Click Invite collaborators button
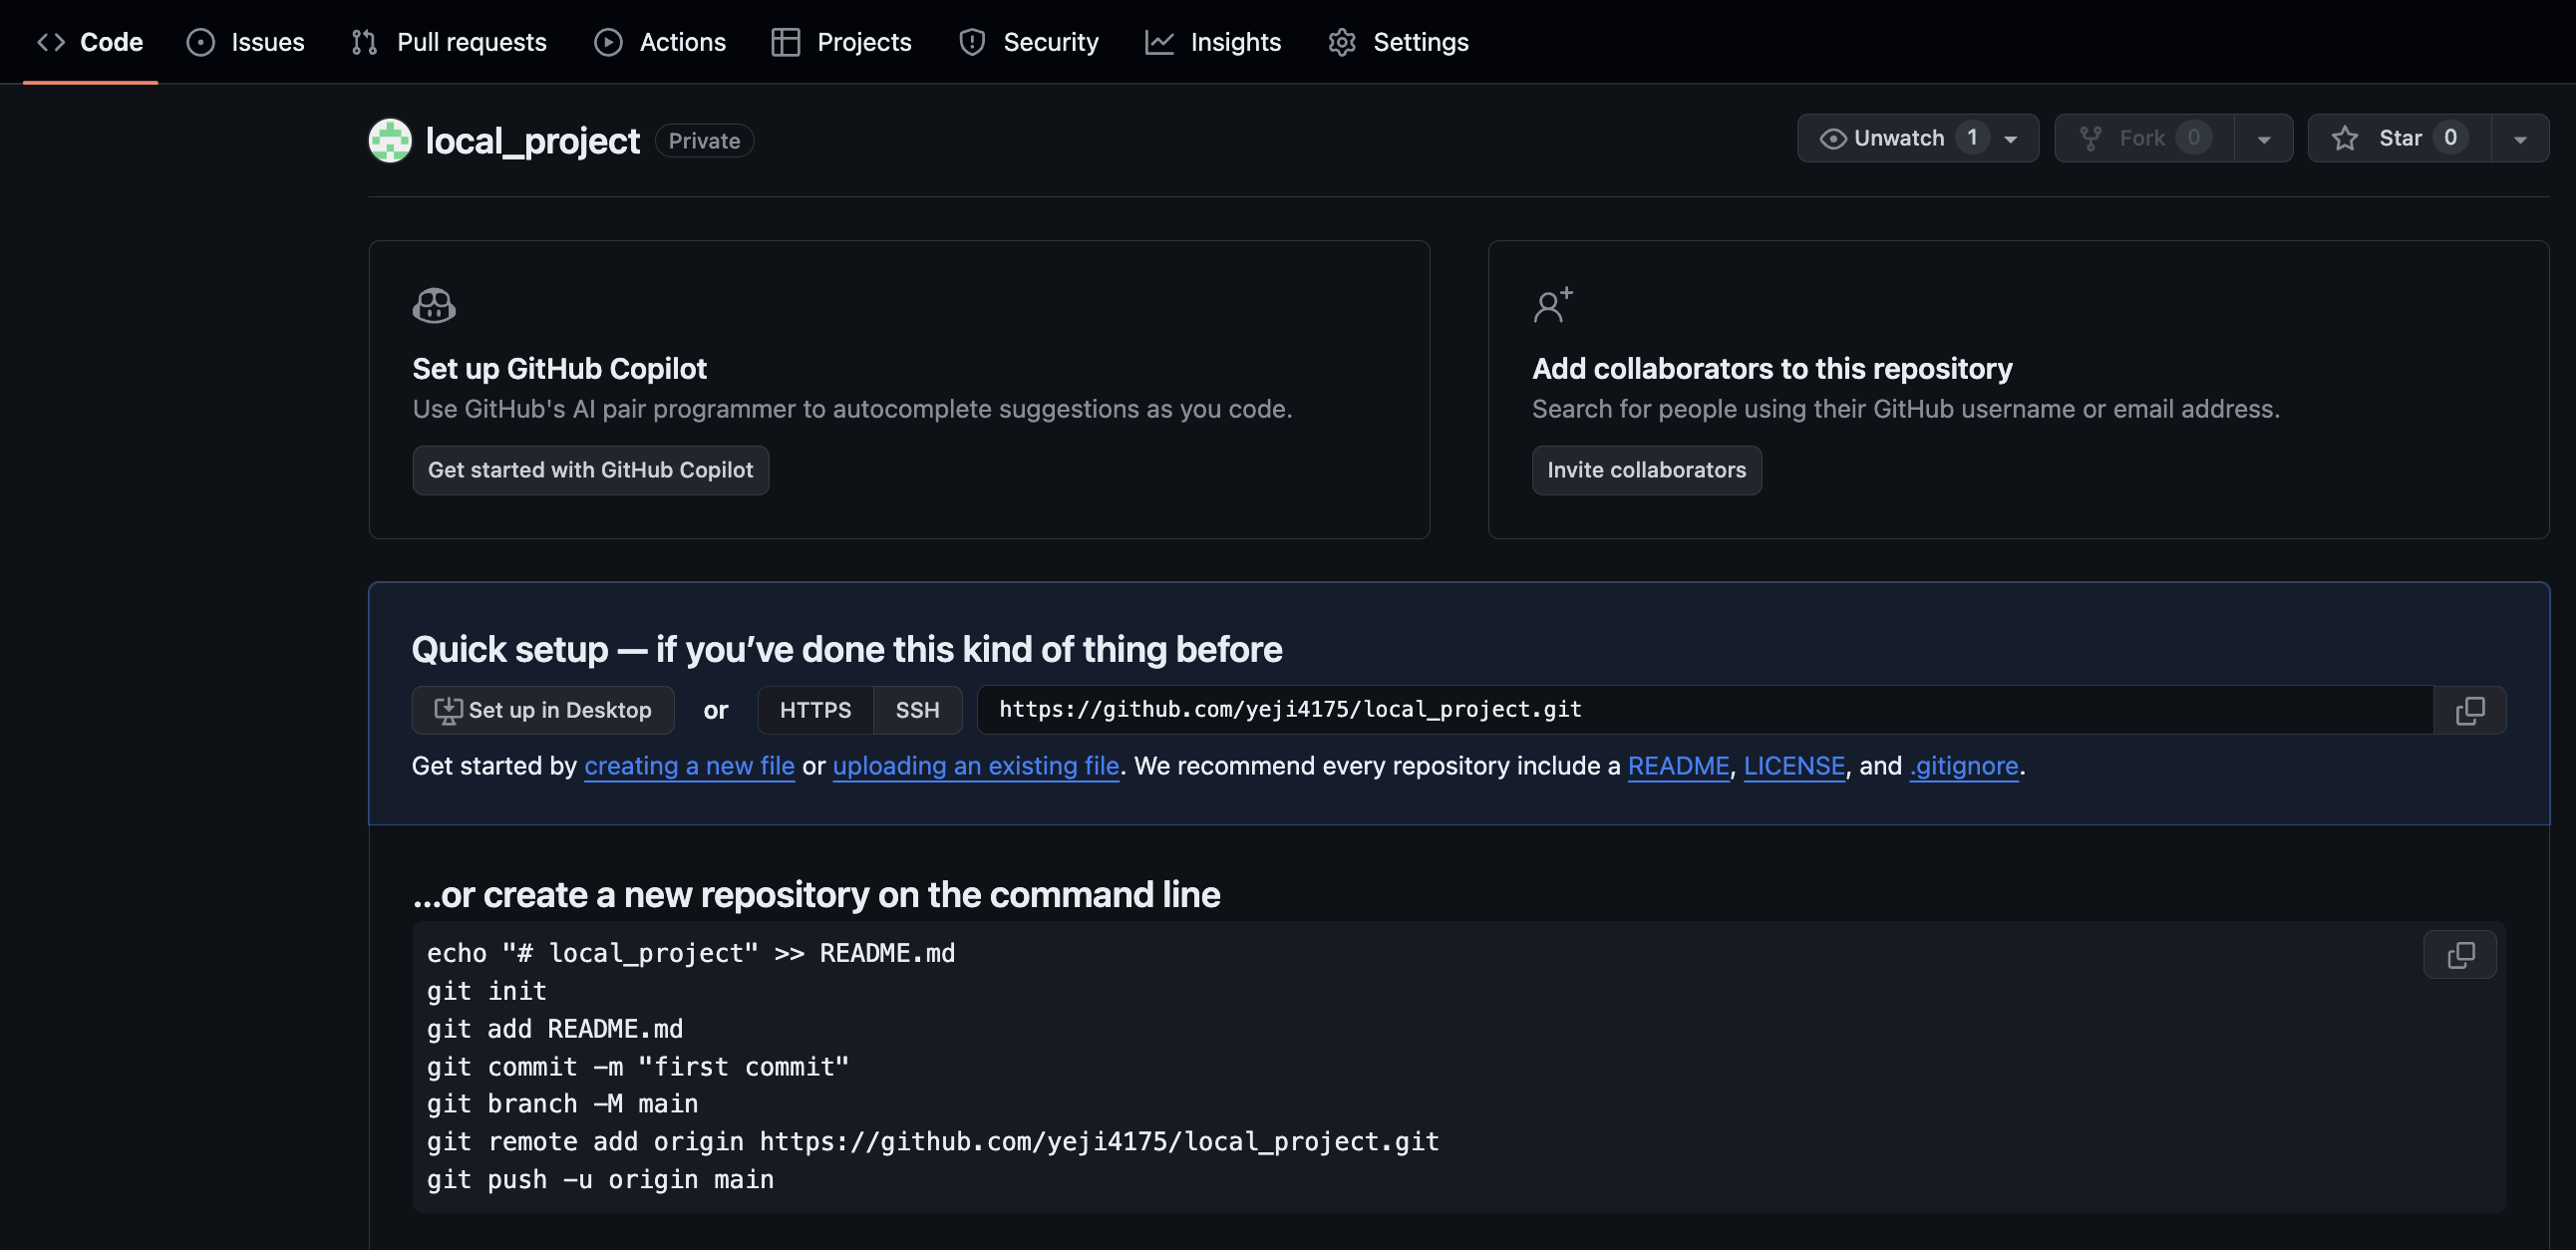 1646,470
